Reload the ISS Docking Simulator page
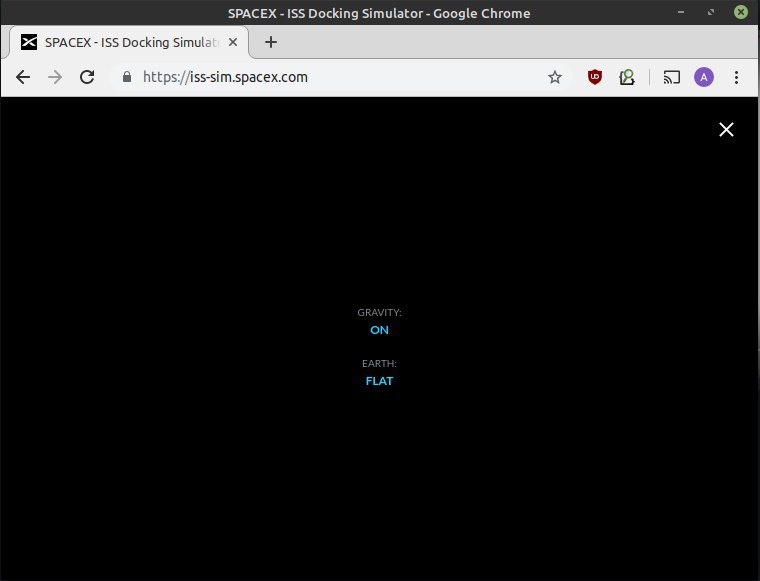 (x=87, y=77)
